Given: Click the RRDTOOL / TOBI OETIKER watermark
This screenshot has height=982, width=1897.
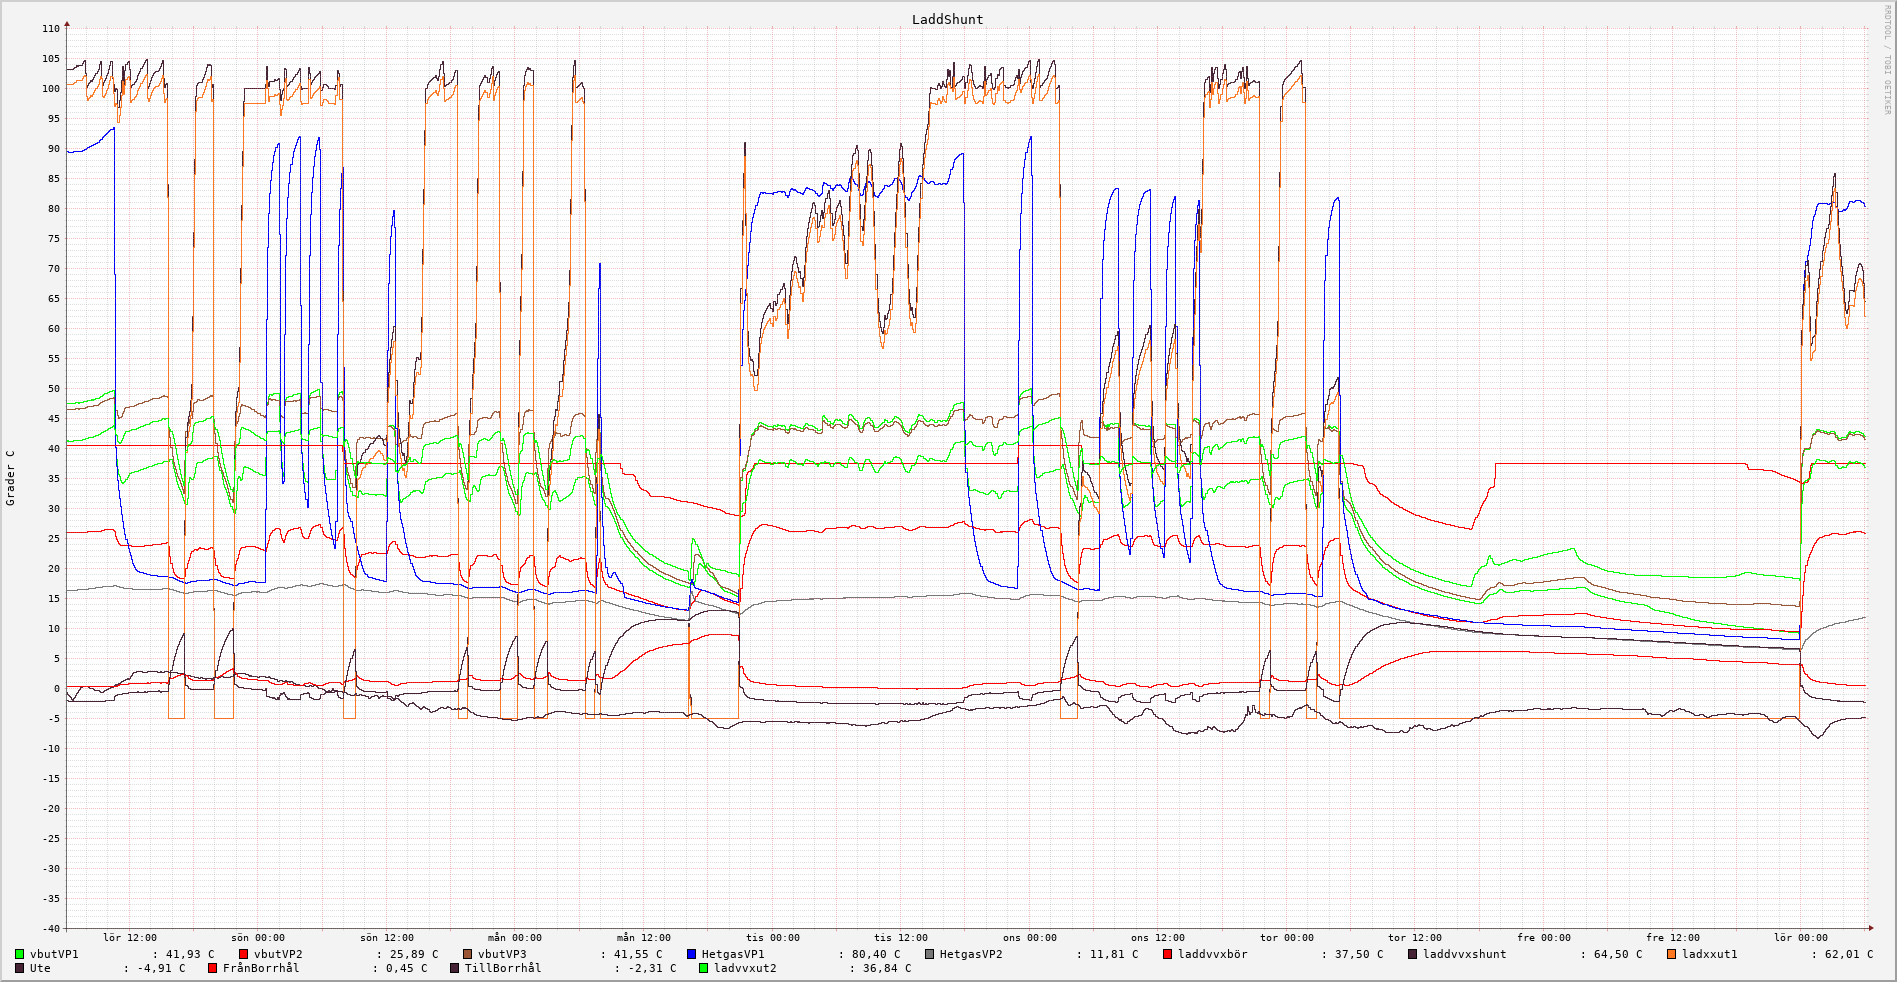Looking at the screenshot, I should [x=1887, y=60].
